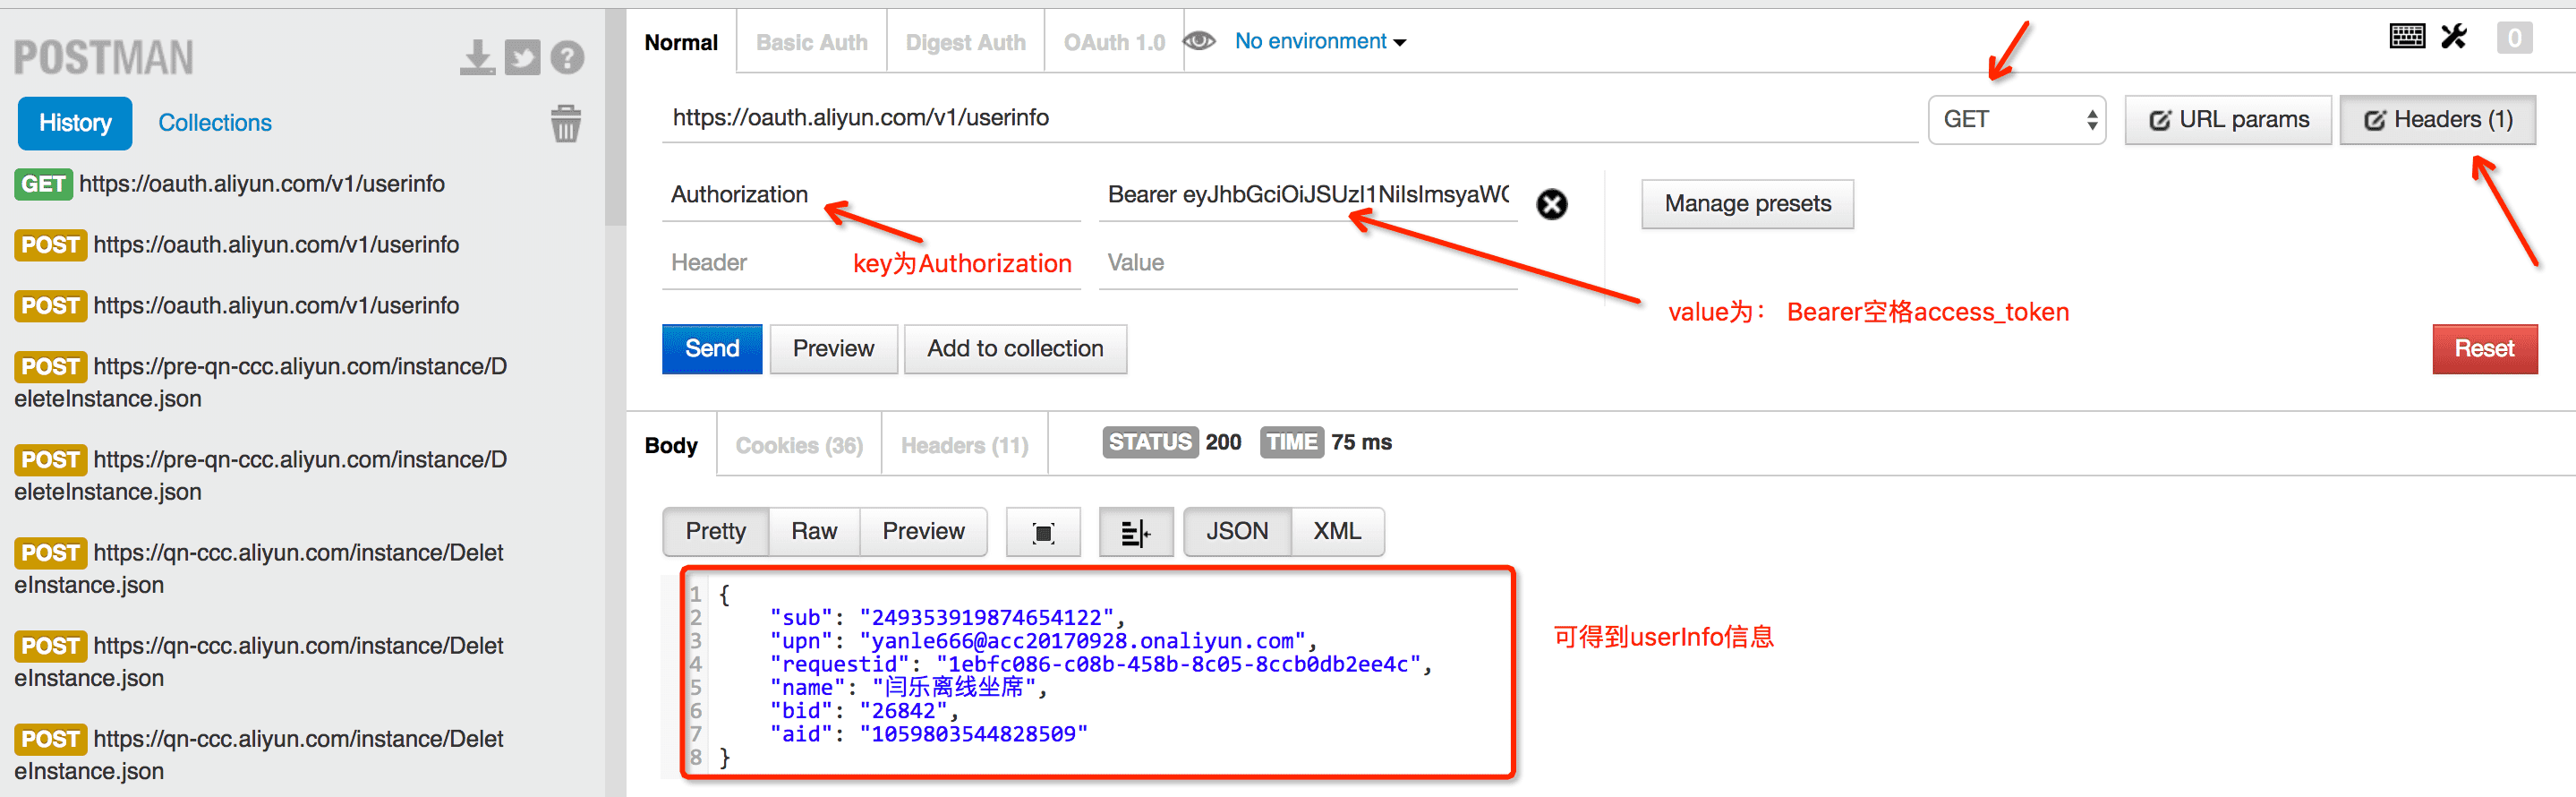The image size is (2576, 797).
Task: Select Pretty response format
Action: pos(716,532)
